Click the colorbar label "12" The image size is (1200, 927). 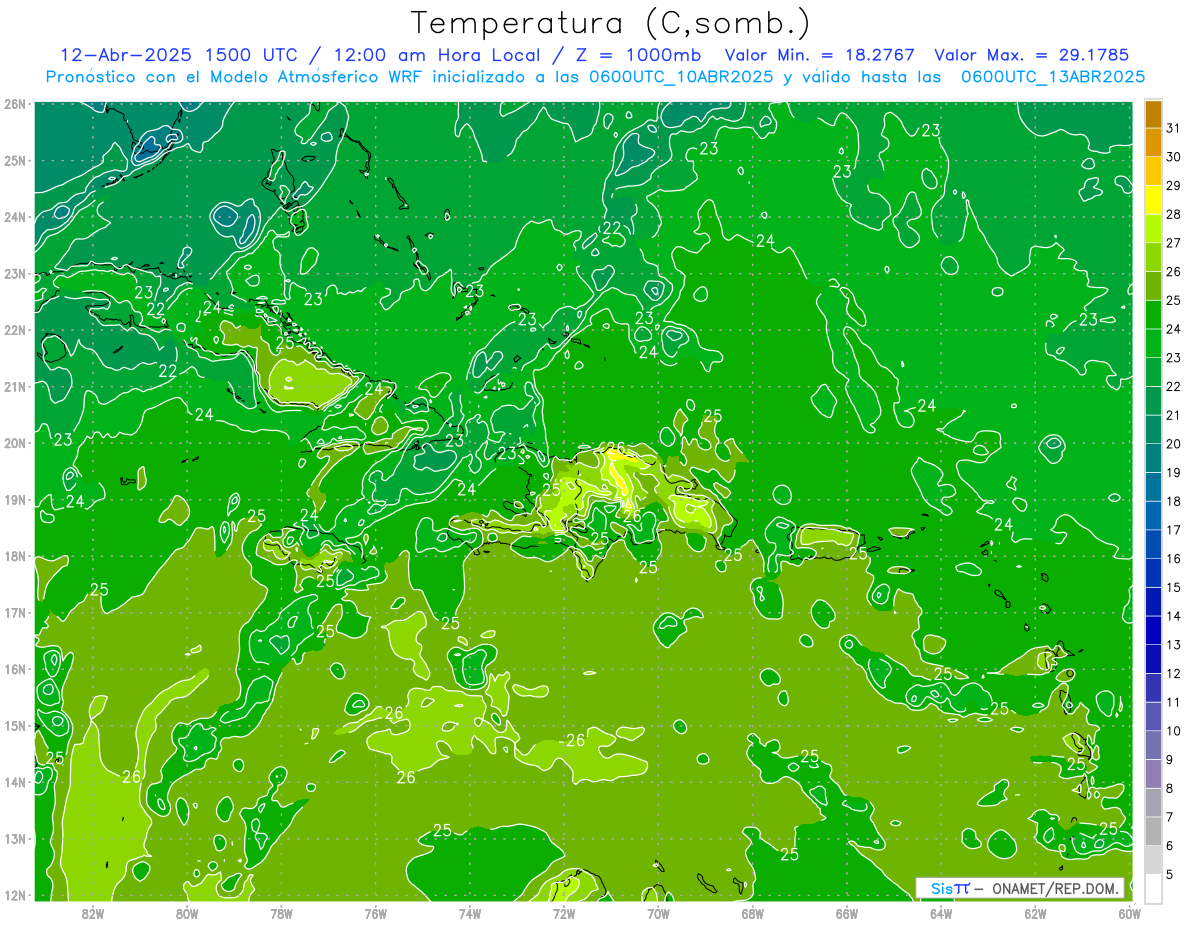coord(1174,673)
